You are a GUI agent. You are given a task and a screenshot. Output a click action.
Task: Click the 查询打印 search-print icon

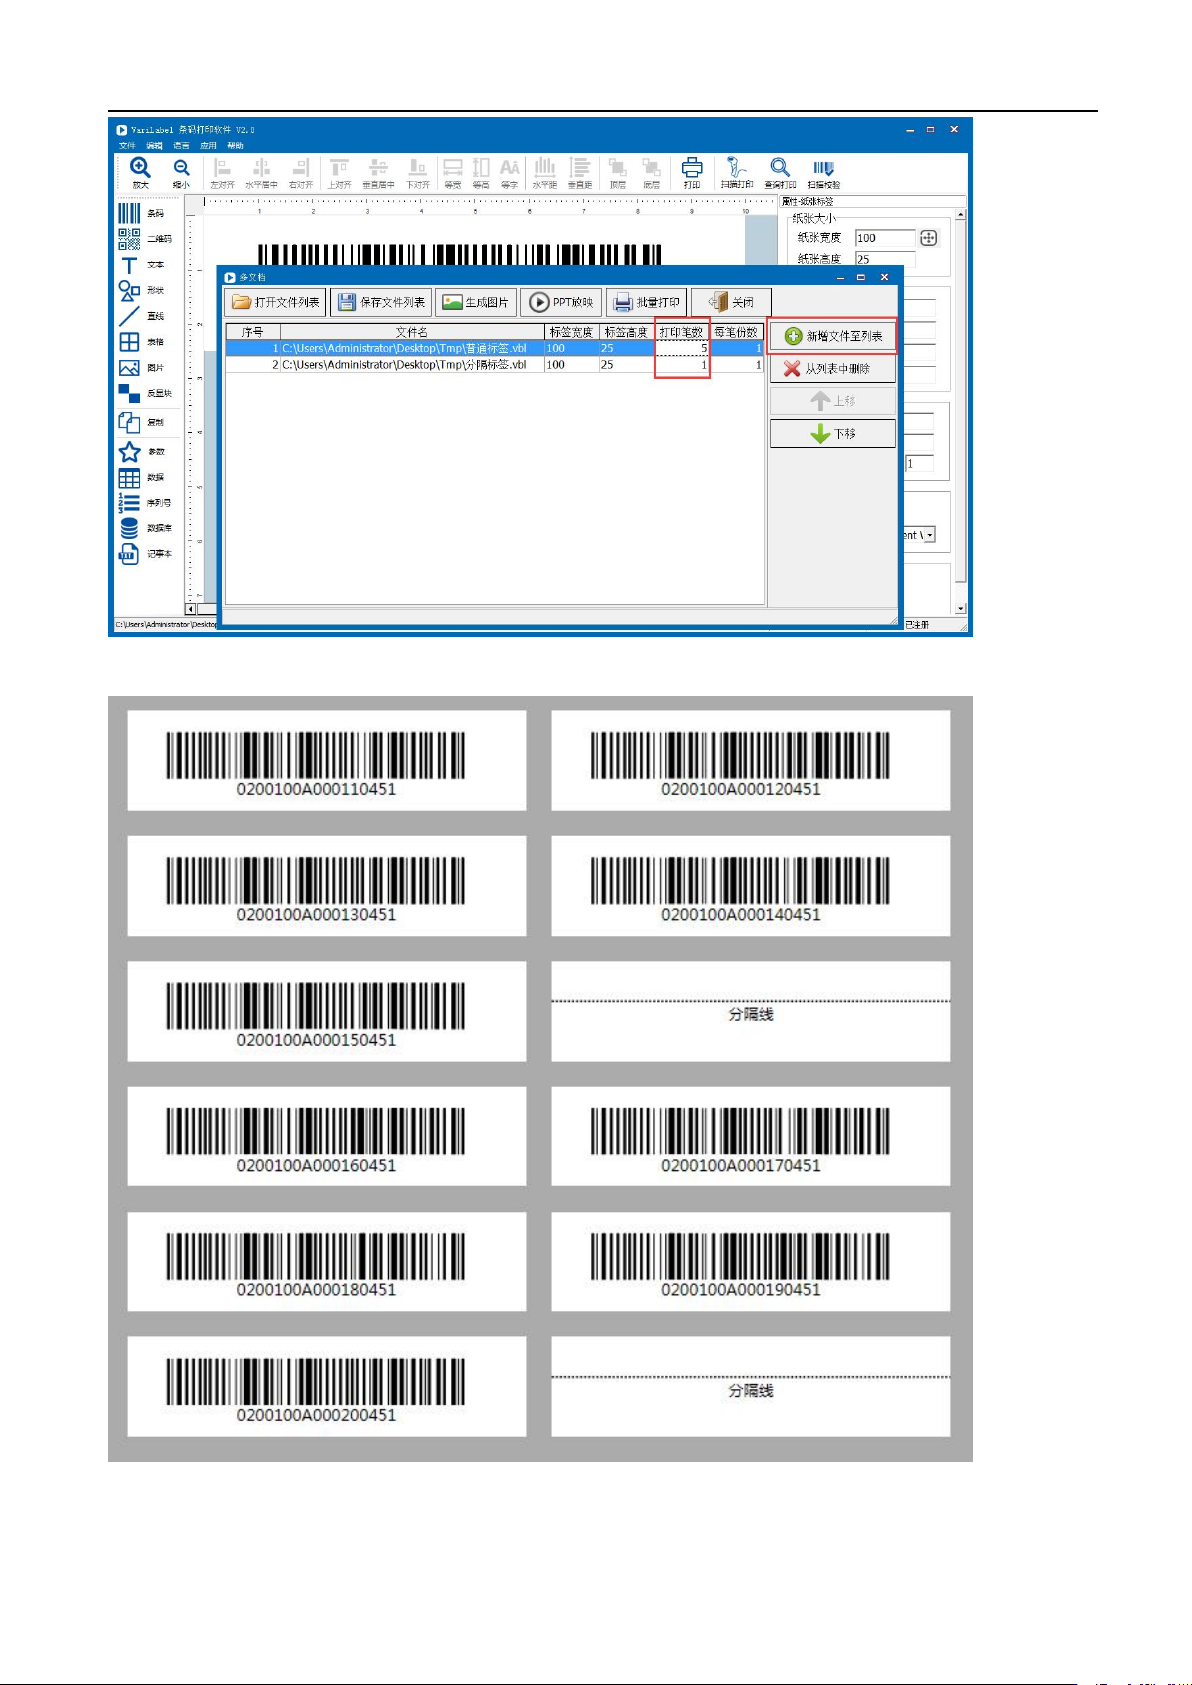(x=780, y=168)
